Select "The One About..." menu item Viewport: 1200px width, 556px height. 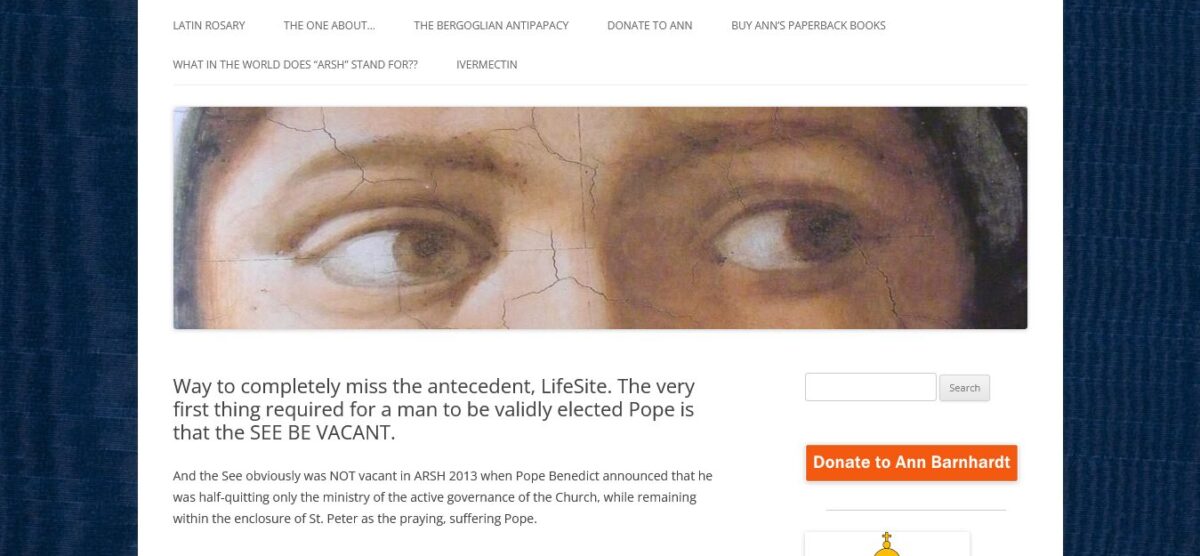329,25
